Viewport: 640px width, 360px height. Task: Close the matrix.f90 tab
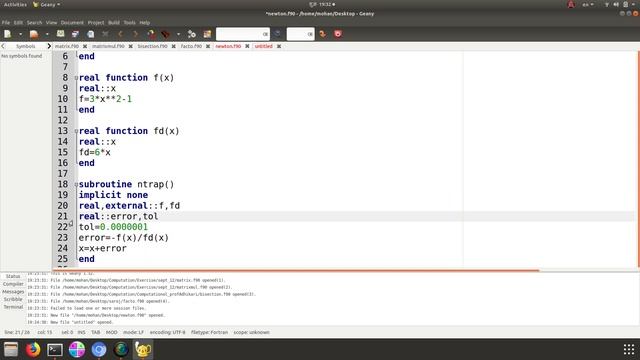tap(85, 47)
